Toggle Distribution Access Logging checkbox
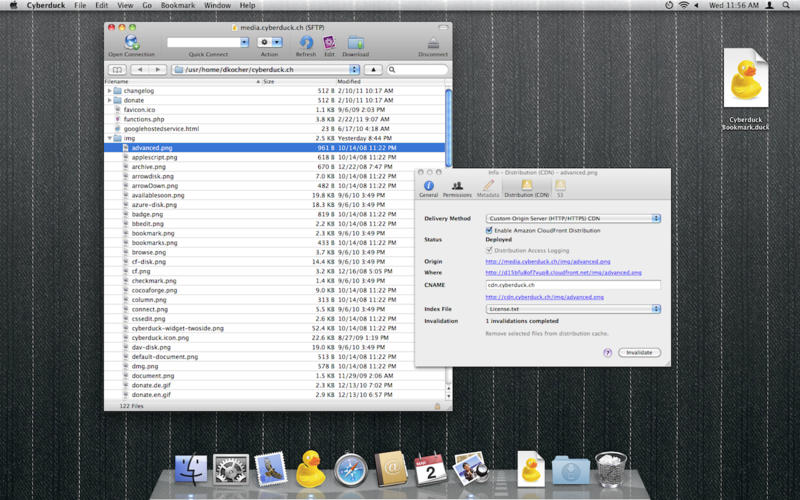 click(x=489, y=250)
